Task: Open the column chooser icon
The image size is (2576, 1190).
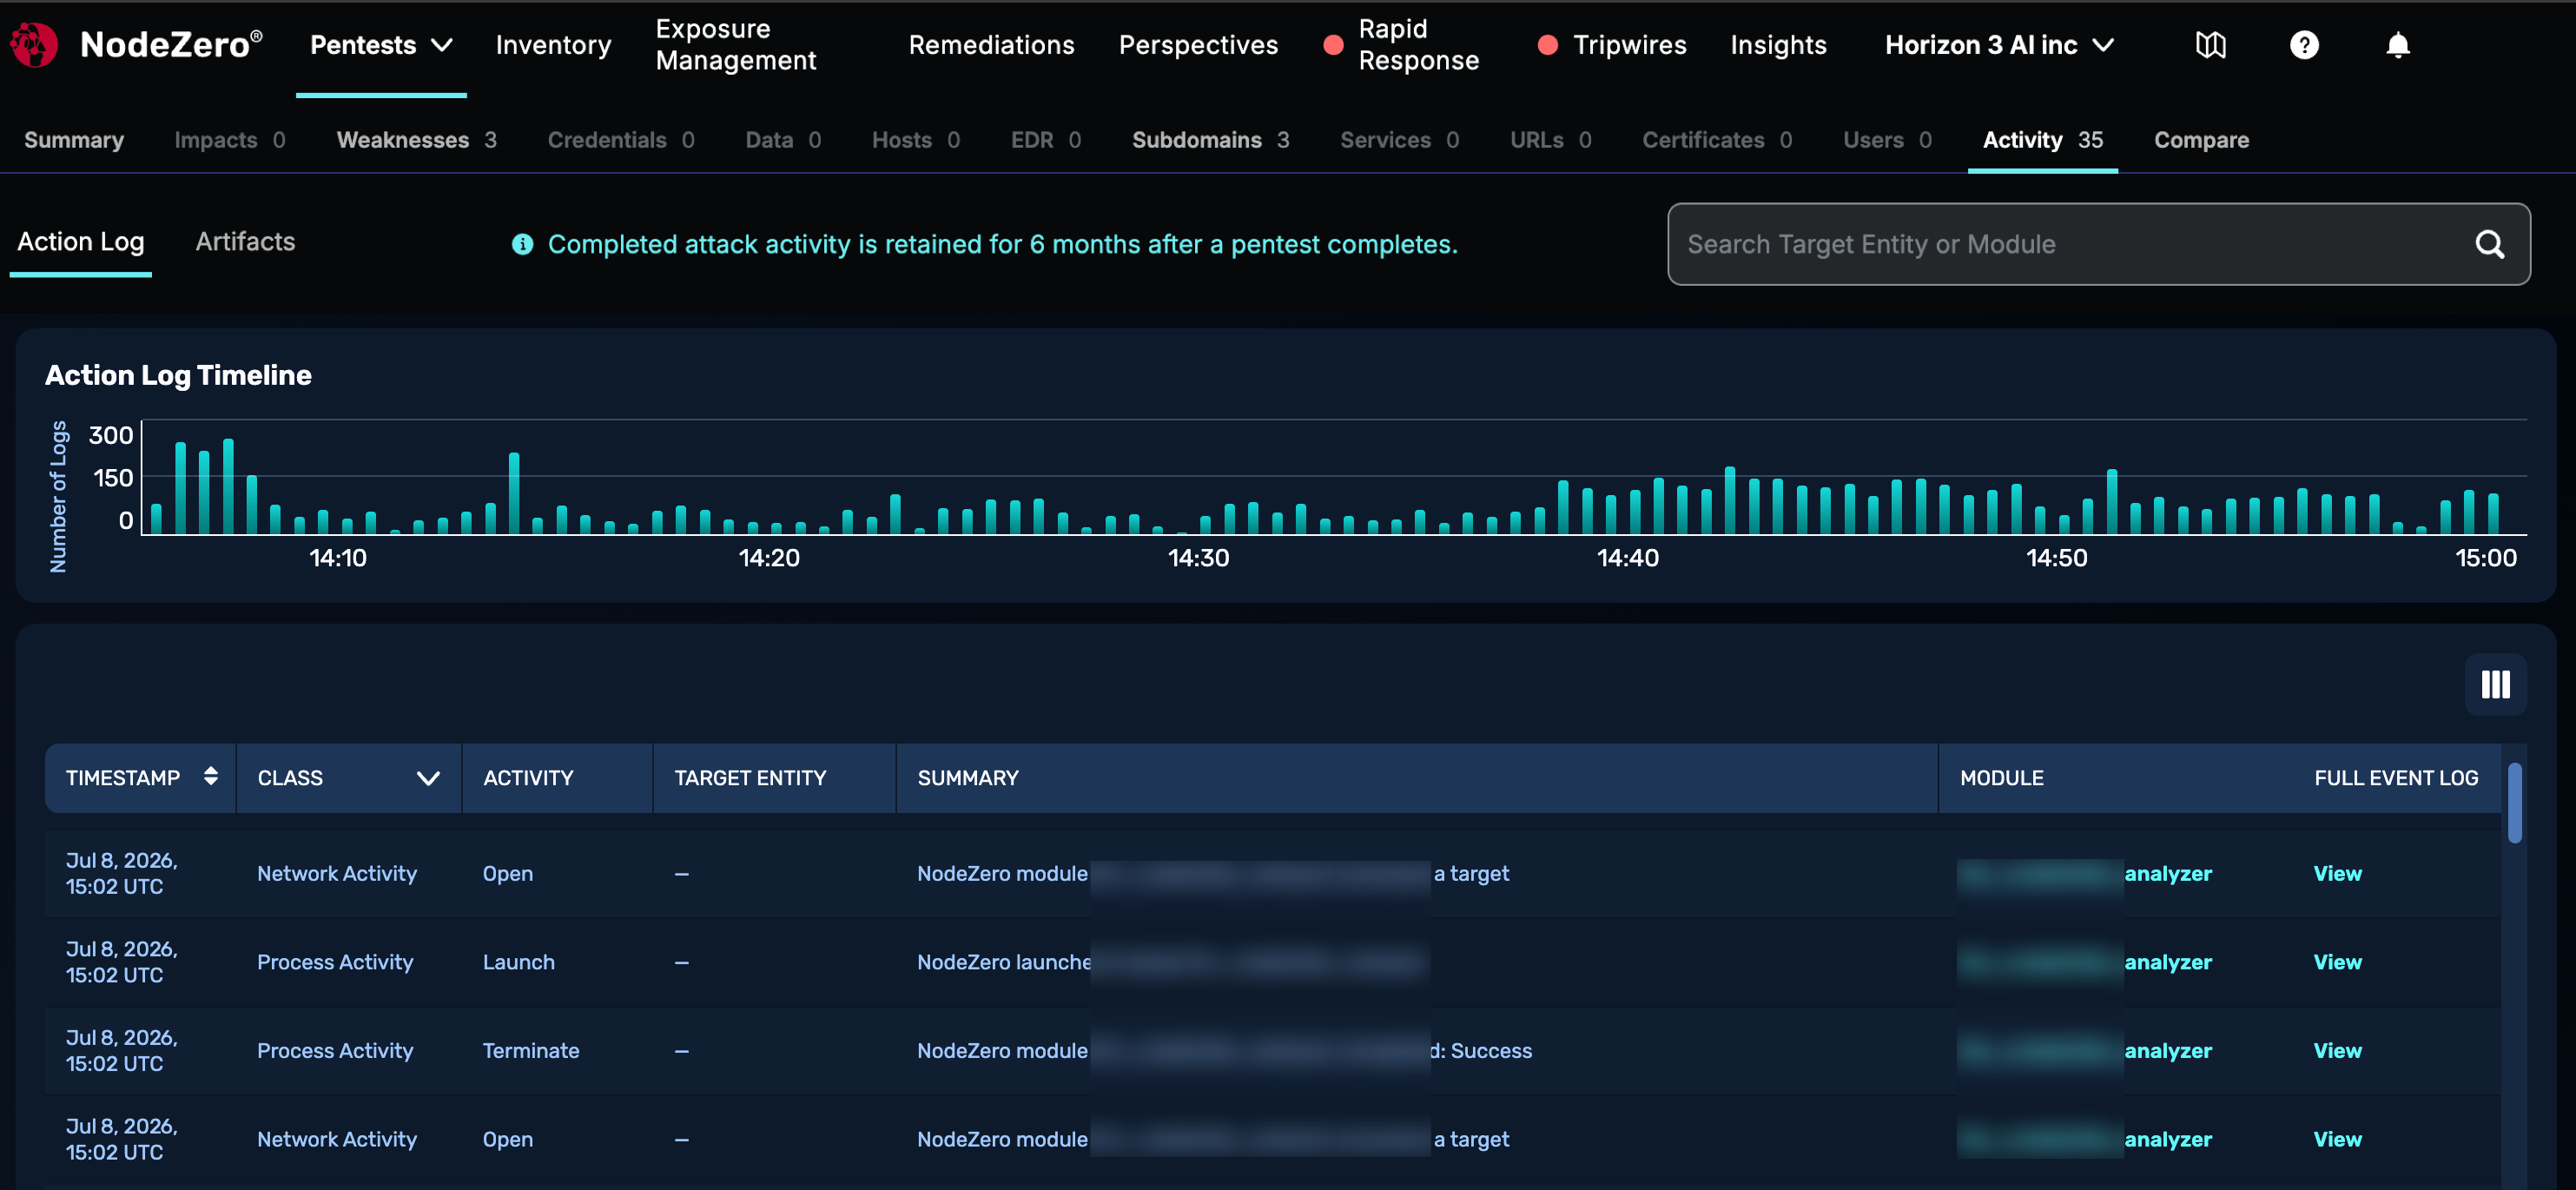Action: point(2495,684)
